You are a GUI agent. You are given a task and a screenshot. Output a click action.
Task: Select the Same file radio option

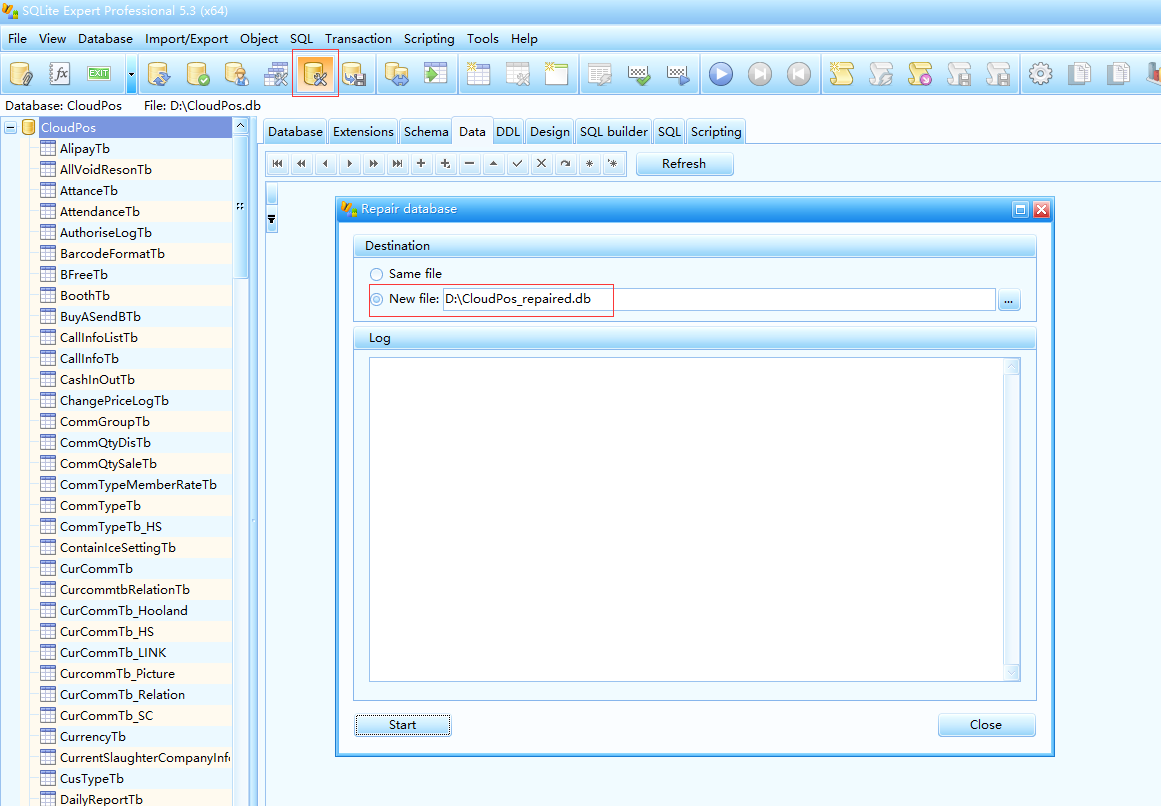(377, 274)
